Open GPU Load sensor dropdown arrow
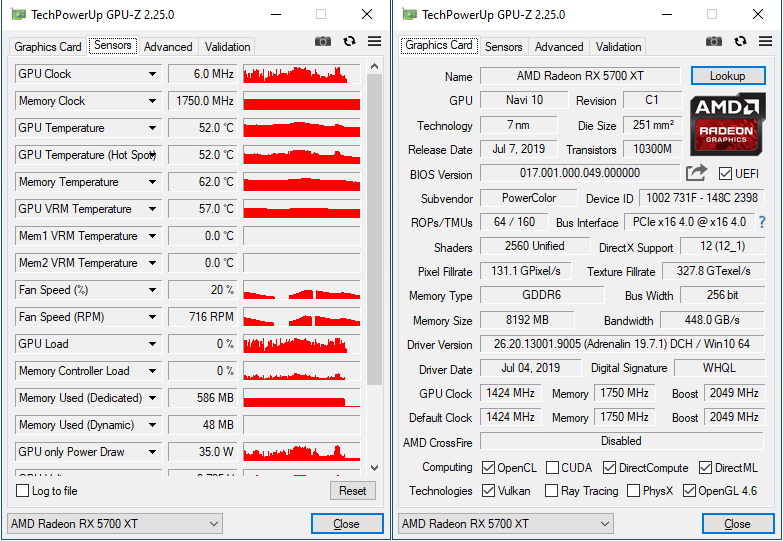Viewport: 783px width, 541px height. point(152,344)
